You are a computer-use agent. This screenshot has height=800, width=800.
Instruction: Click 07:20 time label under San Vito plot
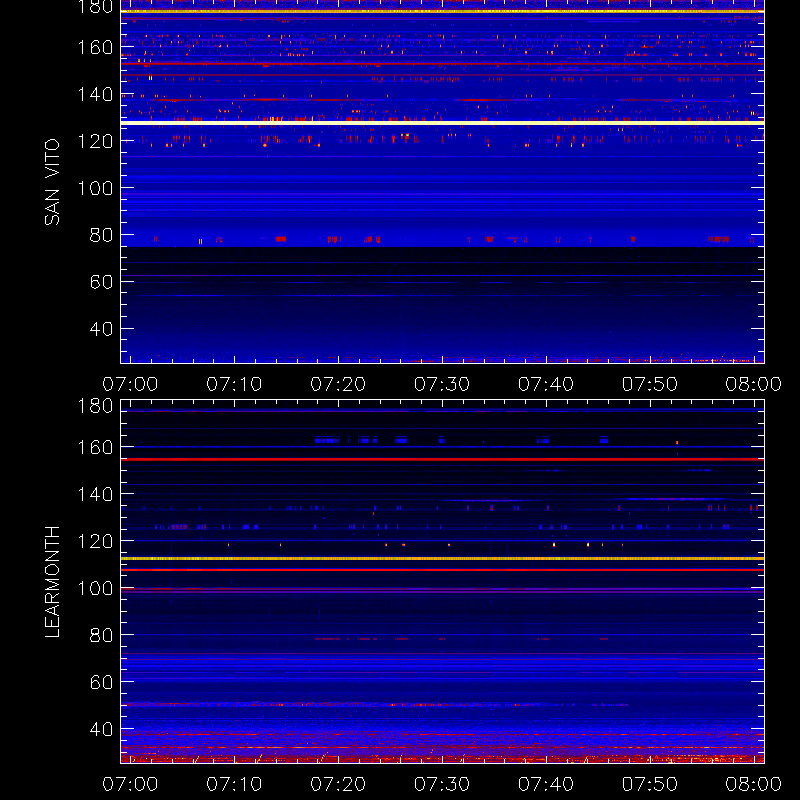338,384
